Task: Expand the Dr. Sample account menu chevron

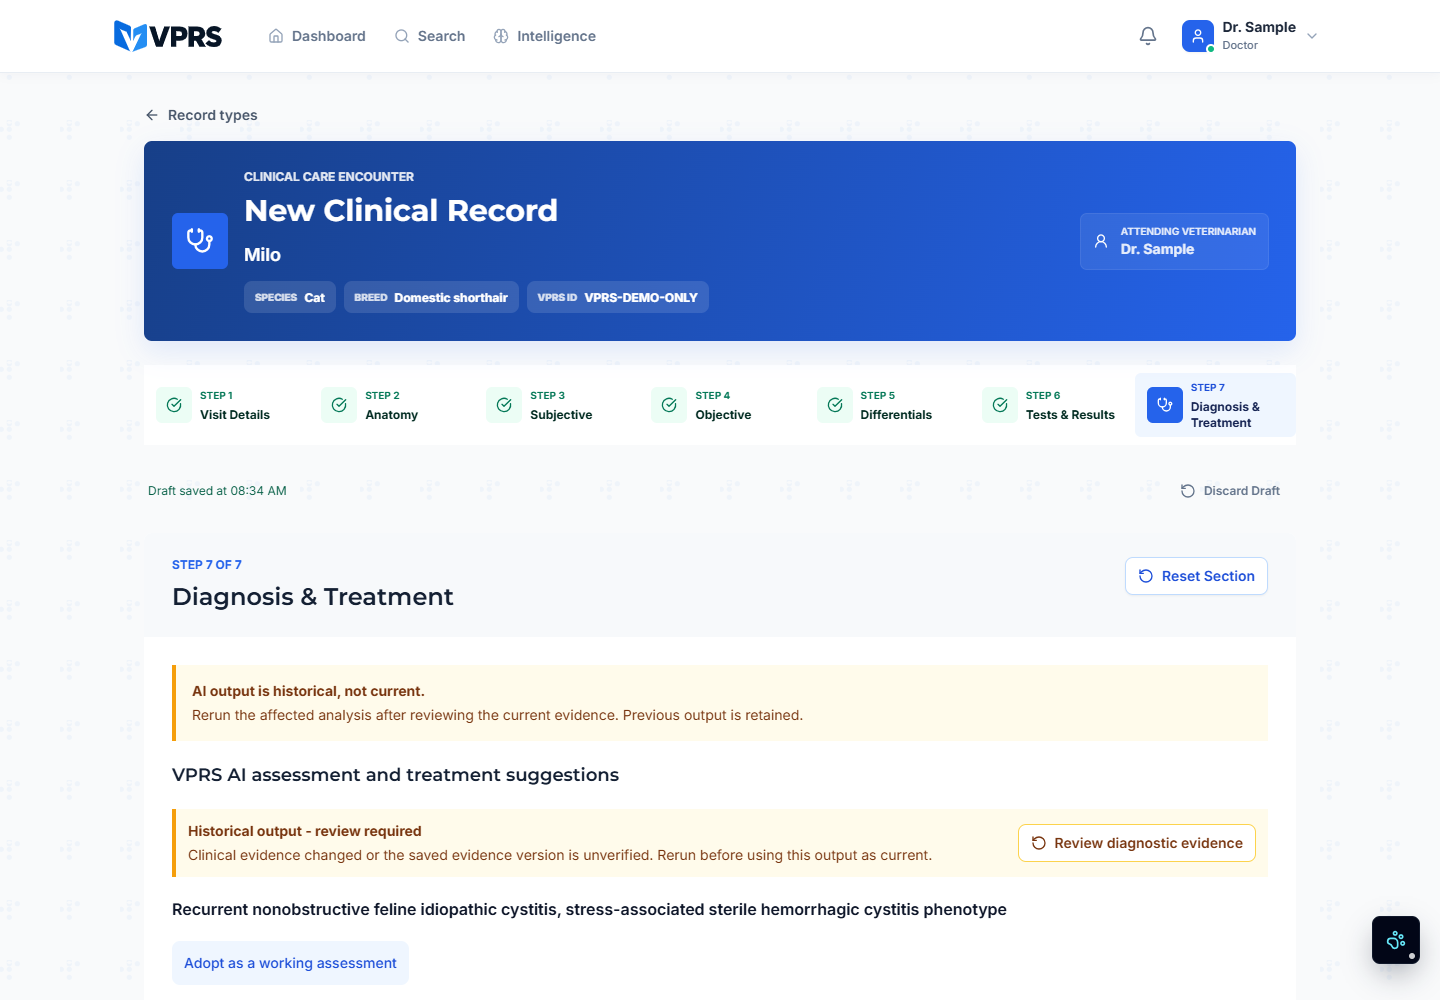Action: [1312, 36]
